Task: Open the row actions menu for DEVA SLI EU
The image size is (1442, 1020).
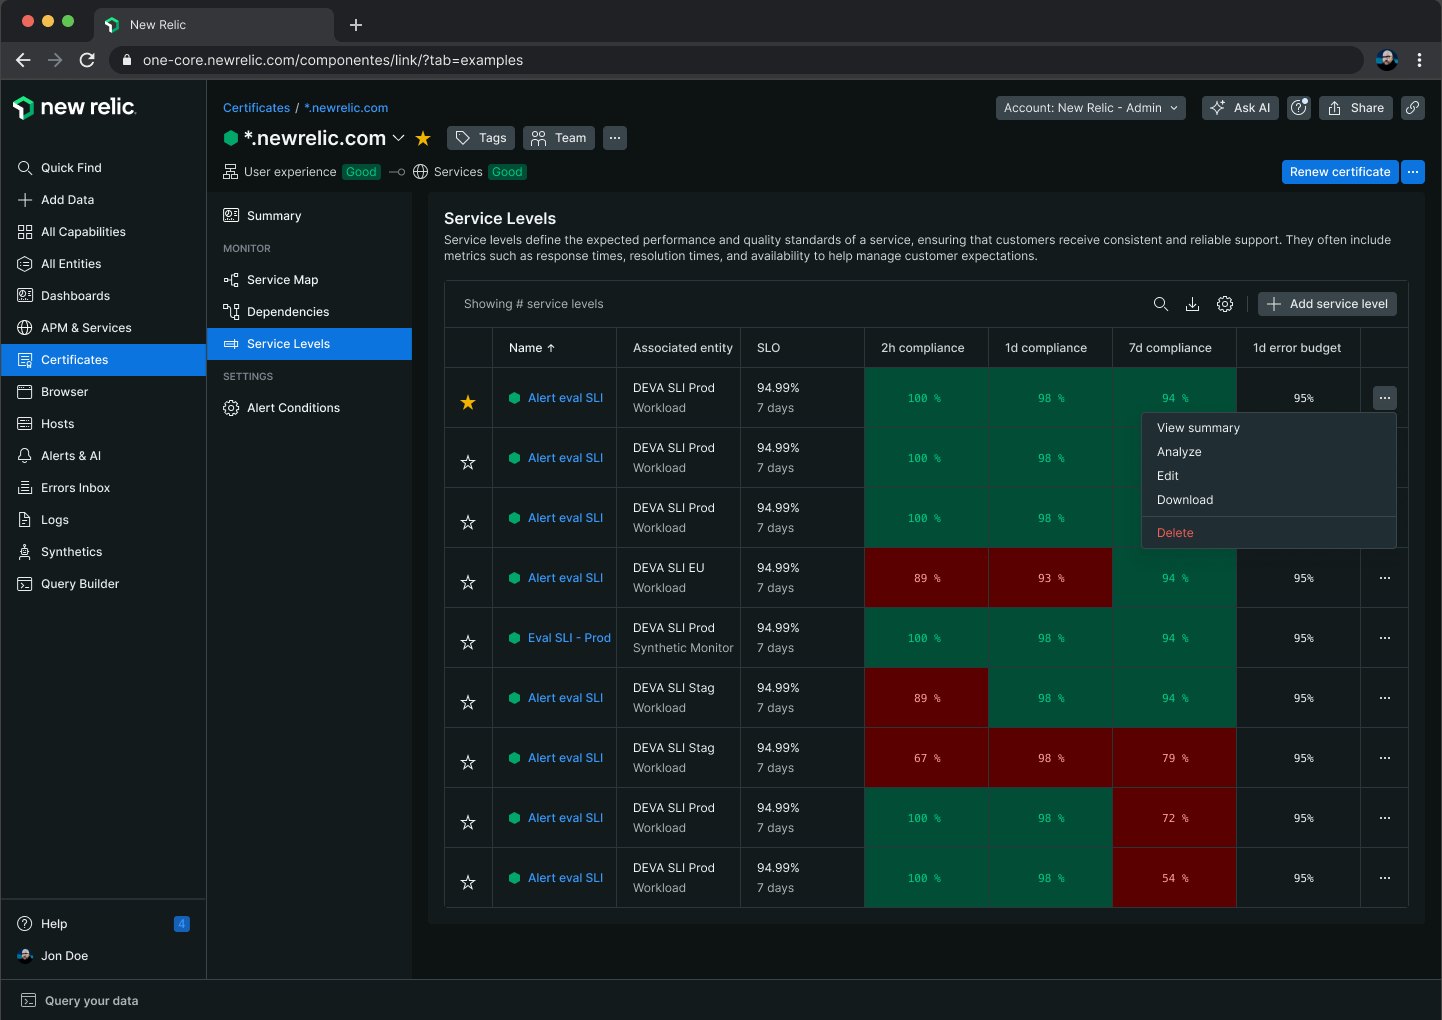Action: tap(1385, 578)
